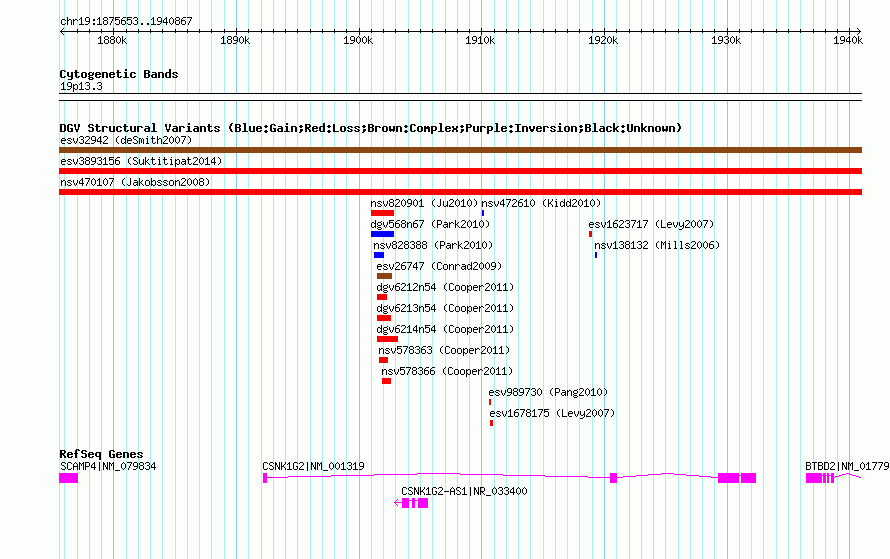Open the esv32942 (deSmith2007) label
The image size is (890, 559).
(x=126, y=140)
